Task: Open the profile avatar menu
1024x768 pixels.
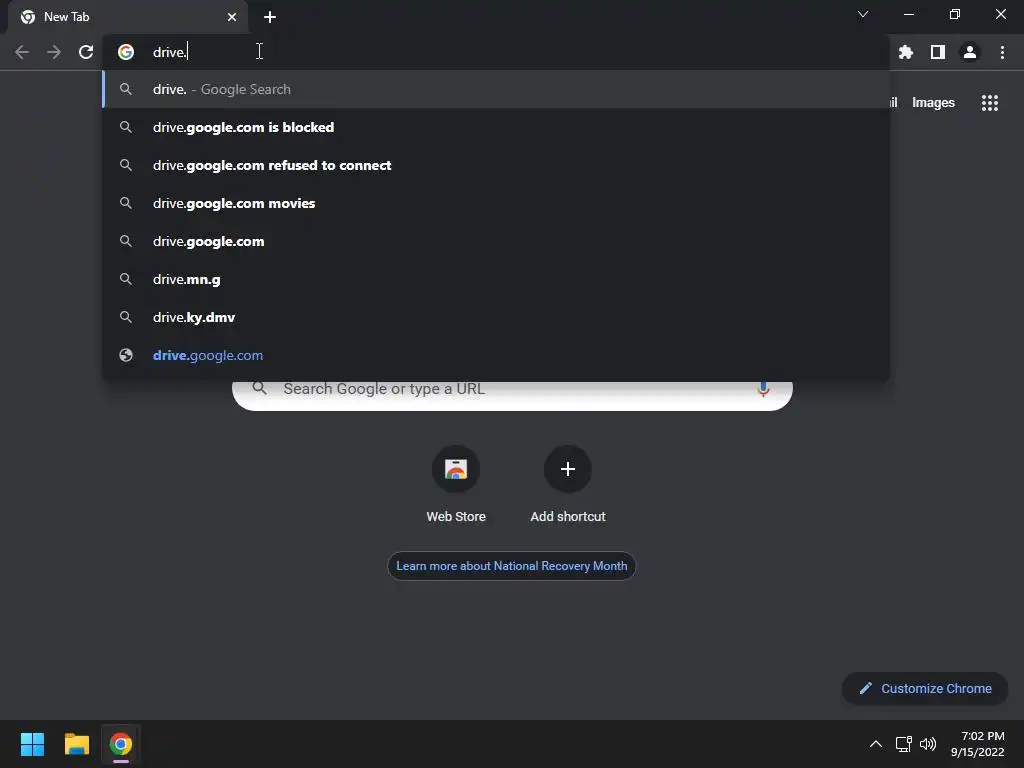Action: 970,52
